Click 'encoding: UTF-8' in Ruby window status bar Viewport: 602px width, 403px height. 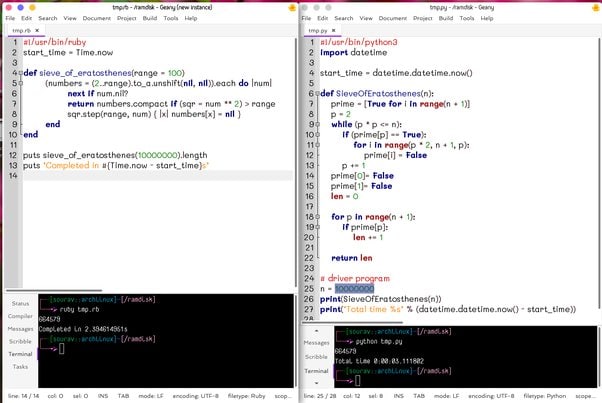pos(195,396)
